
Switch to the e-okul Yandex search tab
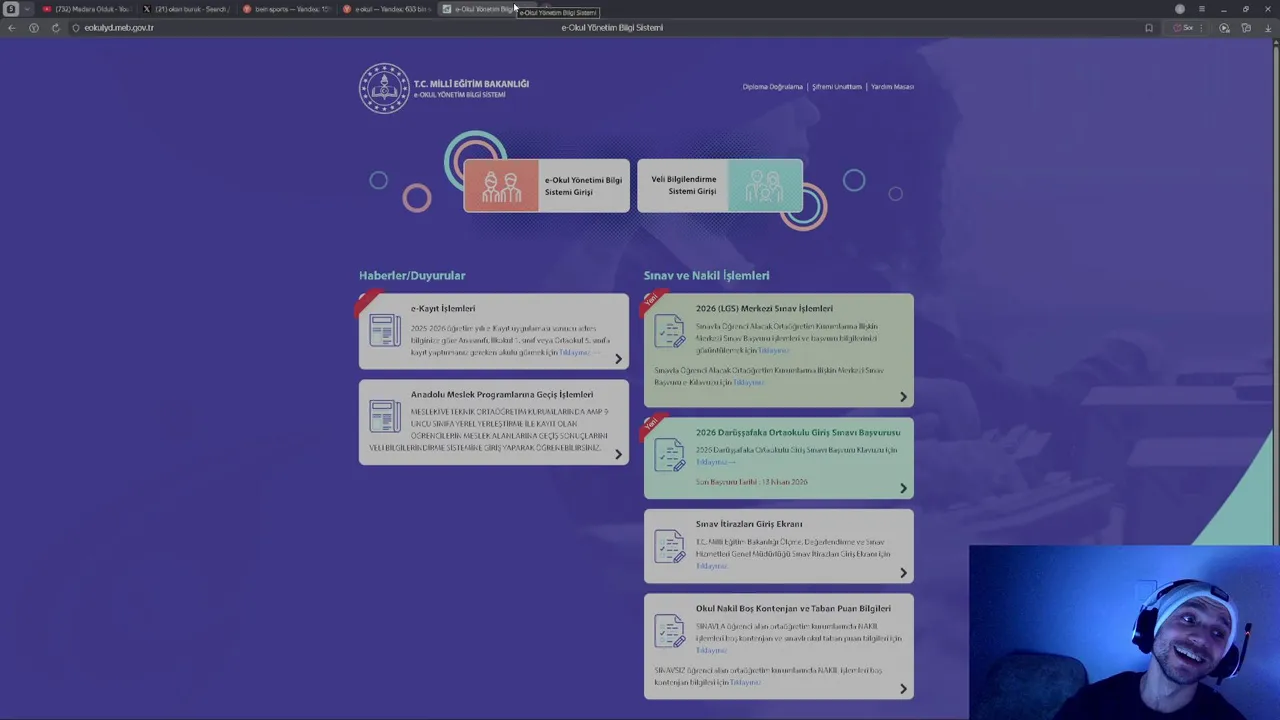coord(387,9)
